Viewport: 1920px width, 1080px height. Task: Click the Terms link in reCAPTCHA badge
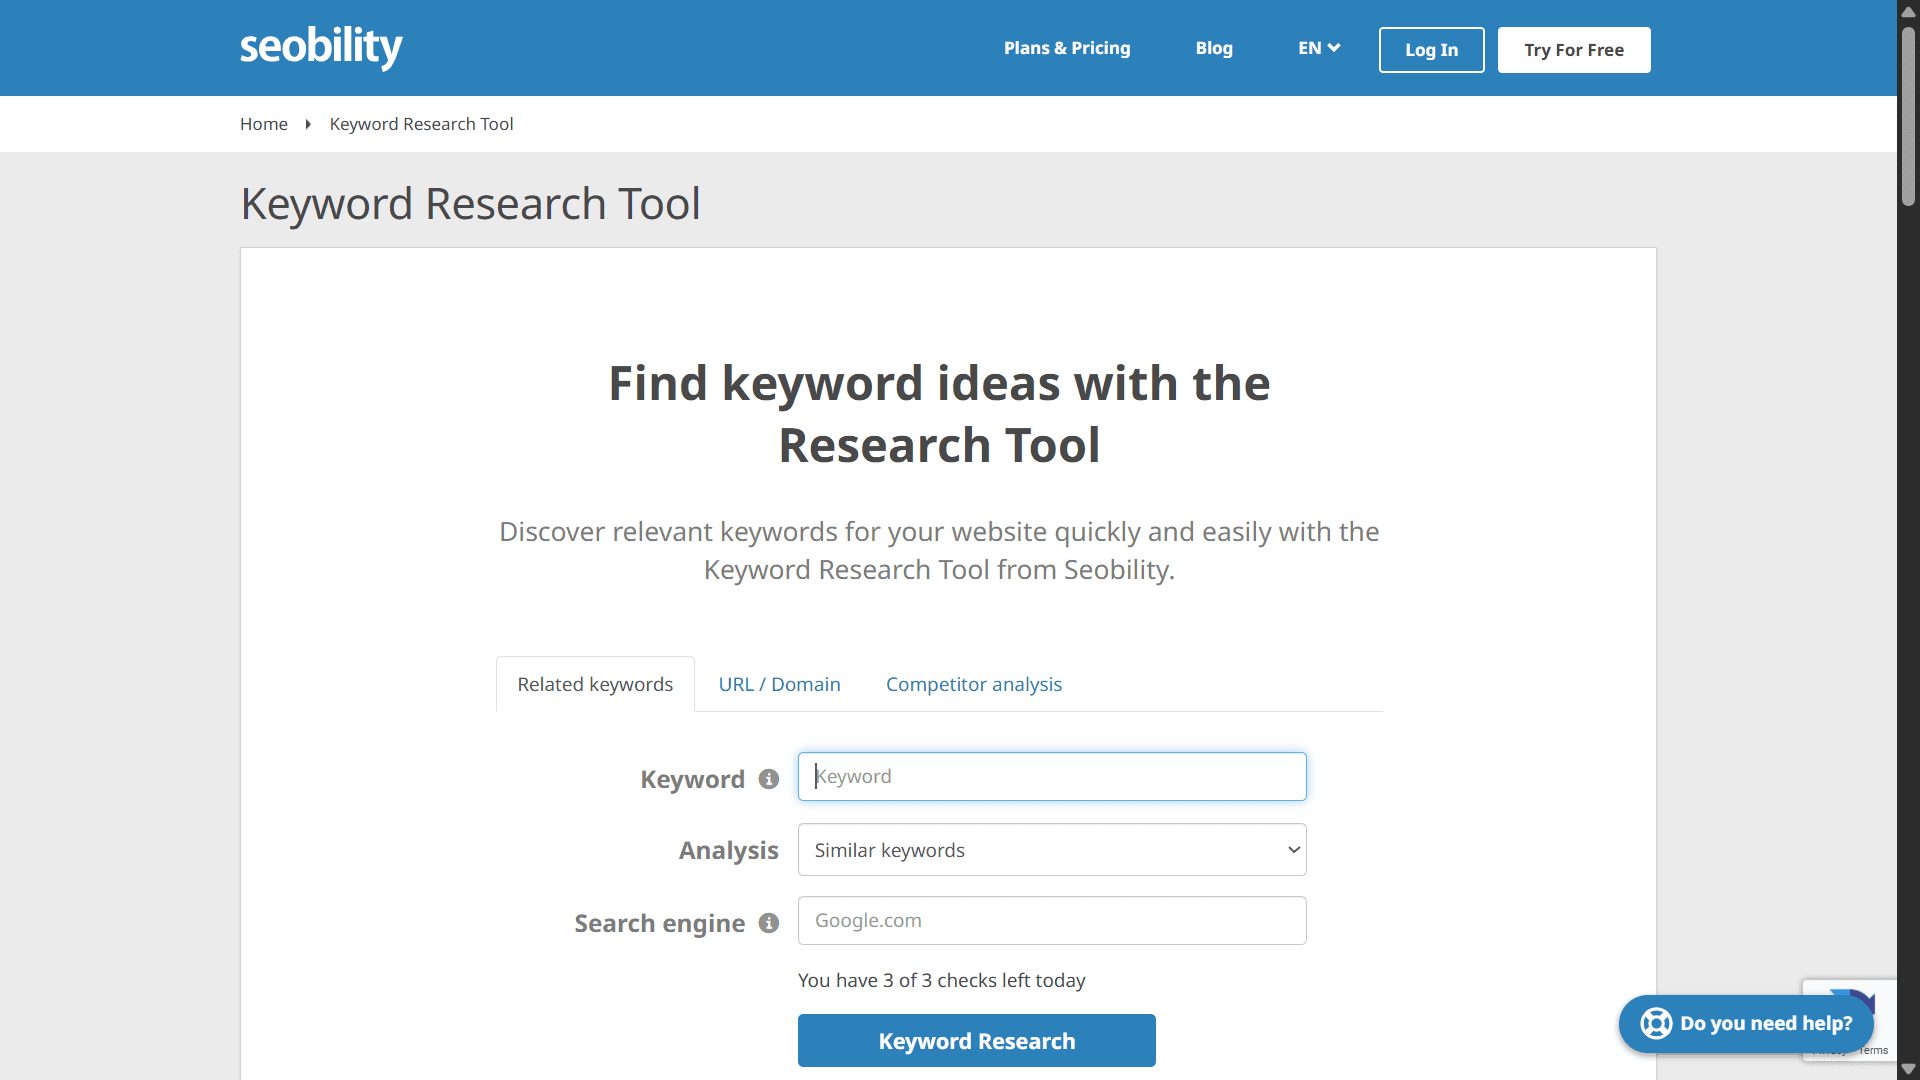click(1875, 1050)
